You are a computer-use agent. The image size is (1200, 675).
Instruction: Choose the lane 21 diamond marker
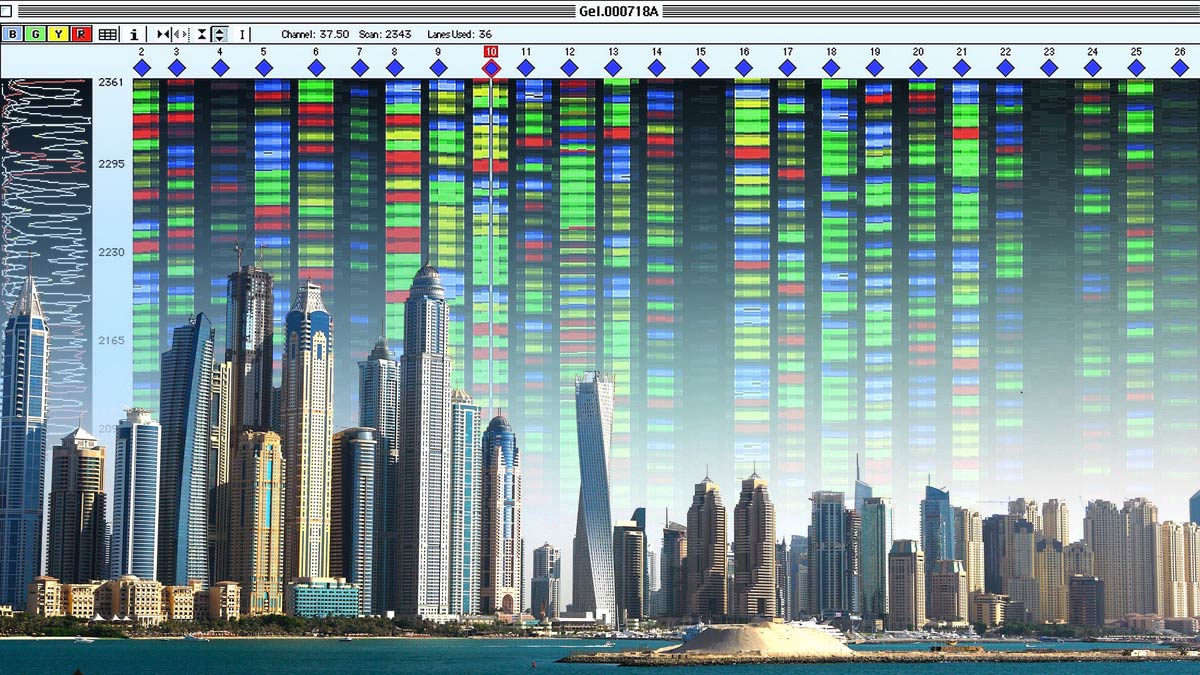(962, 67)
